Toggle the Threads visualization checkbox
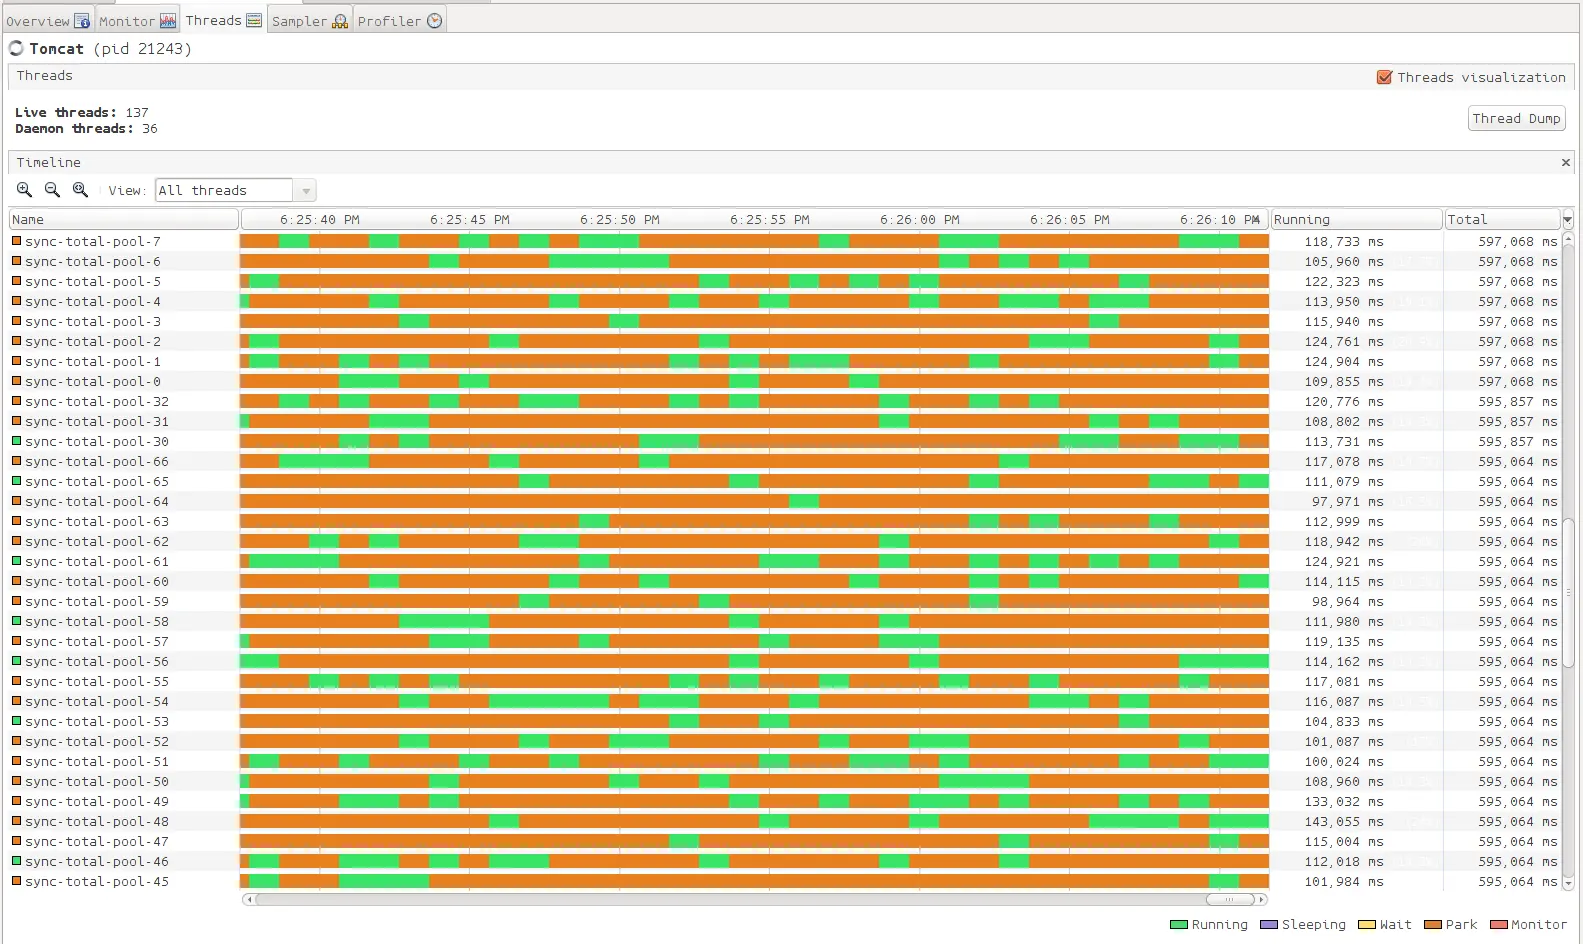This screenshot has width=1583, height=944. (1384, 77)
